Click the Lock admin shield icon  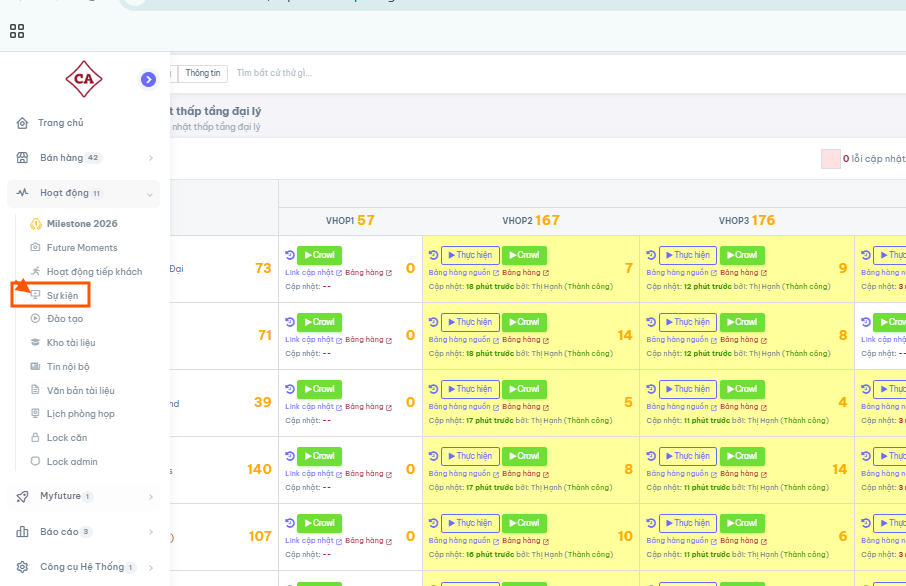tap(35, 461)
